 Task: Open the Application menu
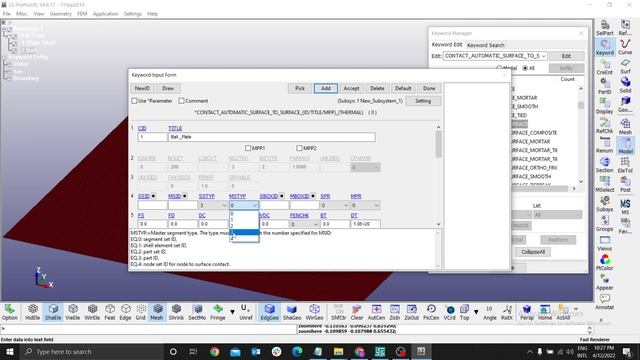point(105,14)
